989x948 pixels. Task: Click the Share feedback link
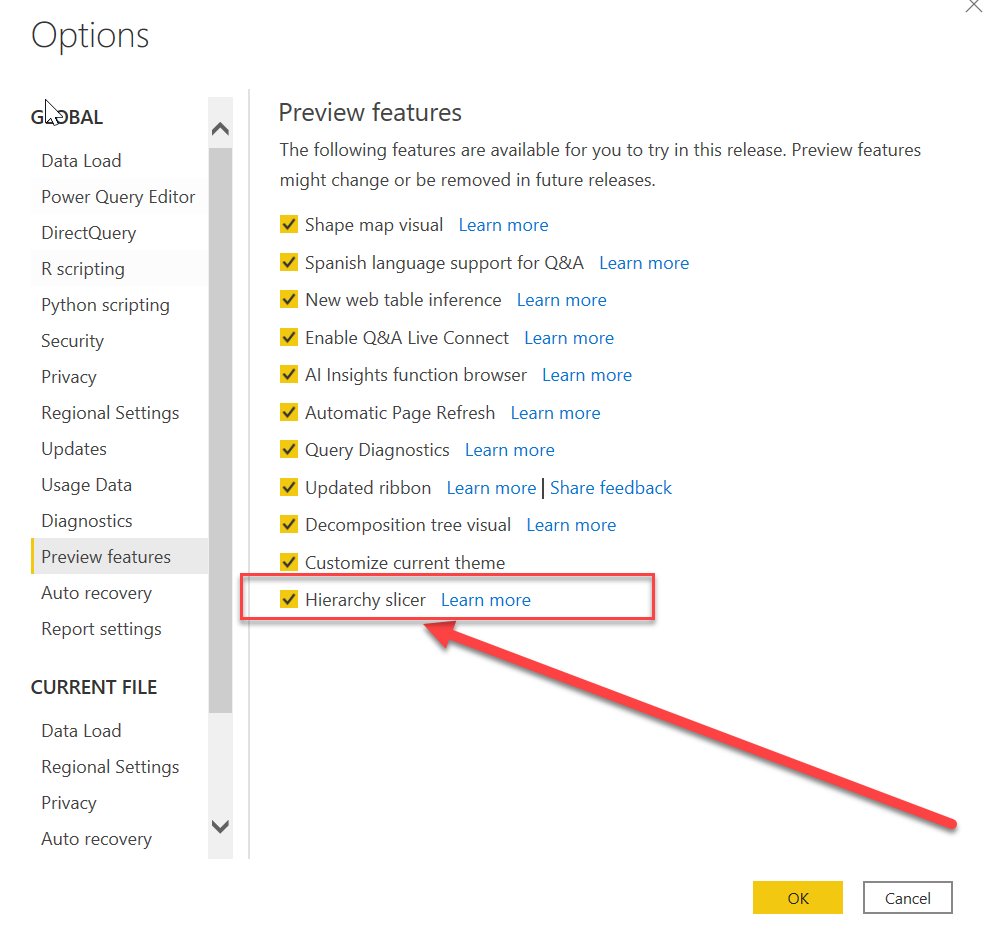coord(611,488)
